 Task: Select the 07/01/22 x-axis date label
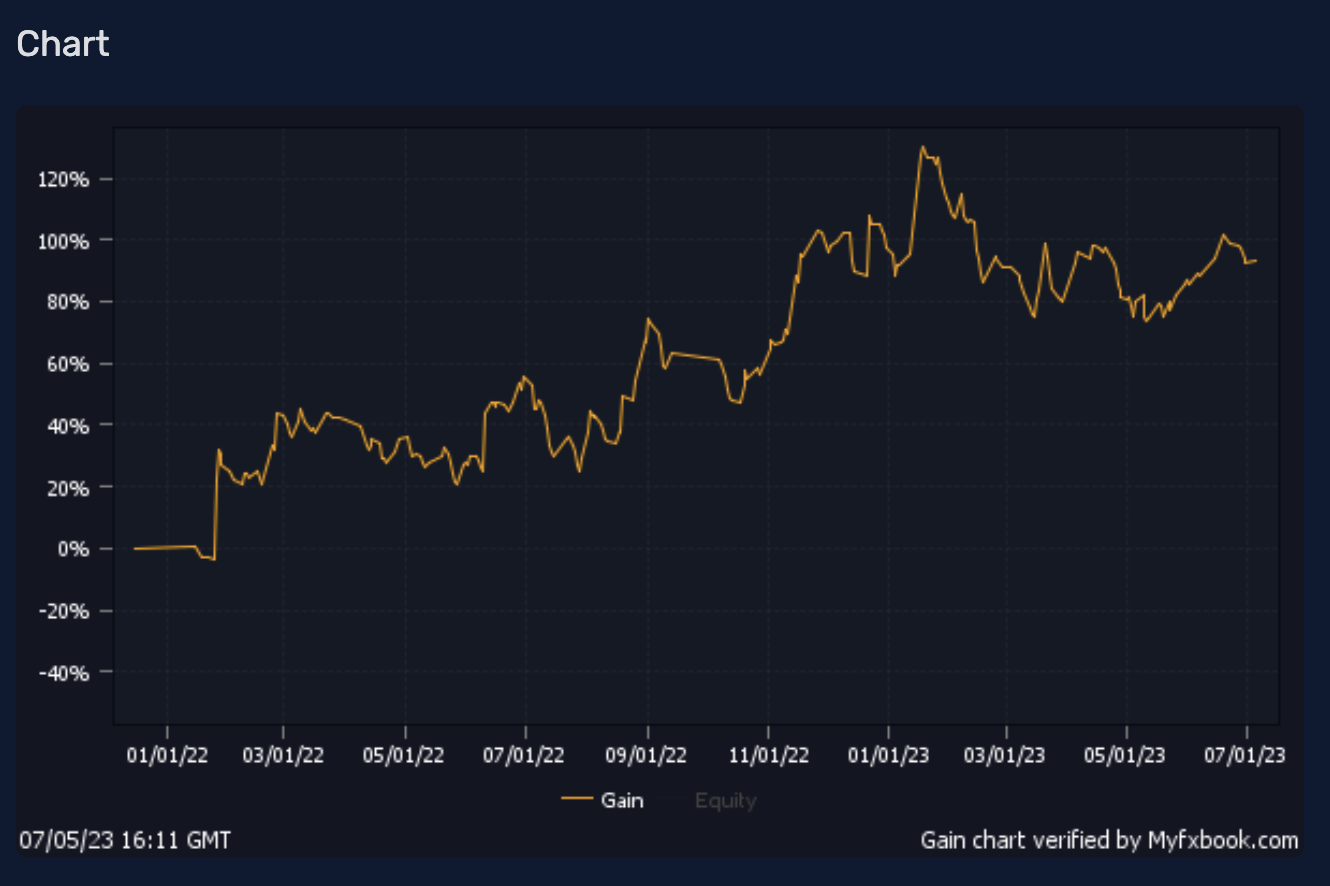click(525, 755)
